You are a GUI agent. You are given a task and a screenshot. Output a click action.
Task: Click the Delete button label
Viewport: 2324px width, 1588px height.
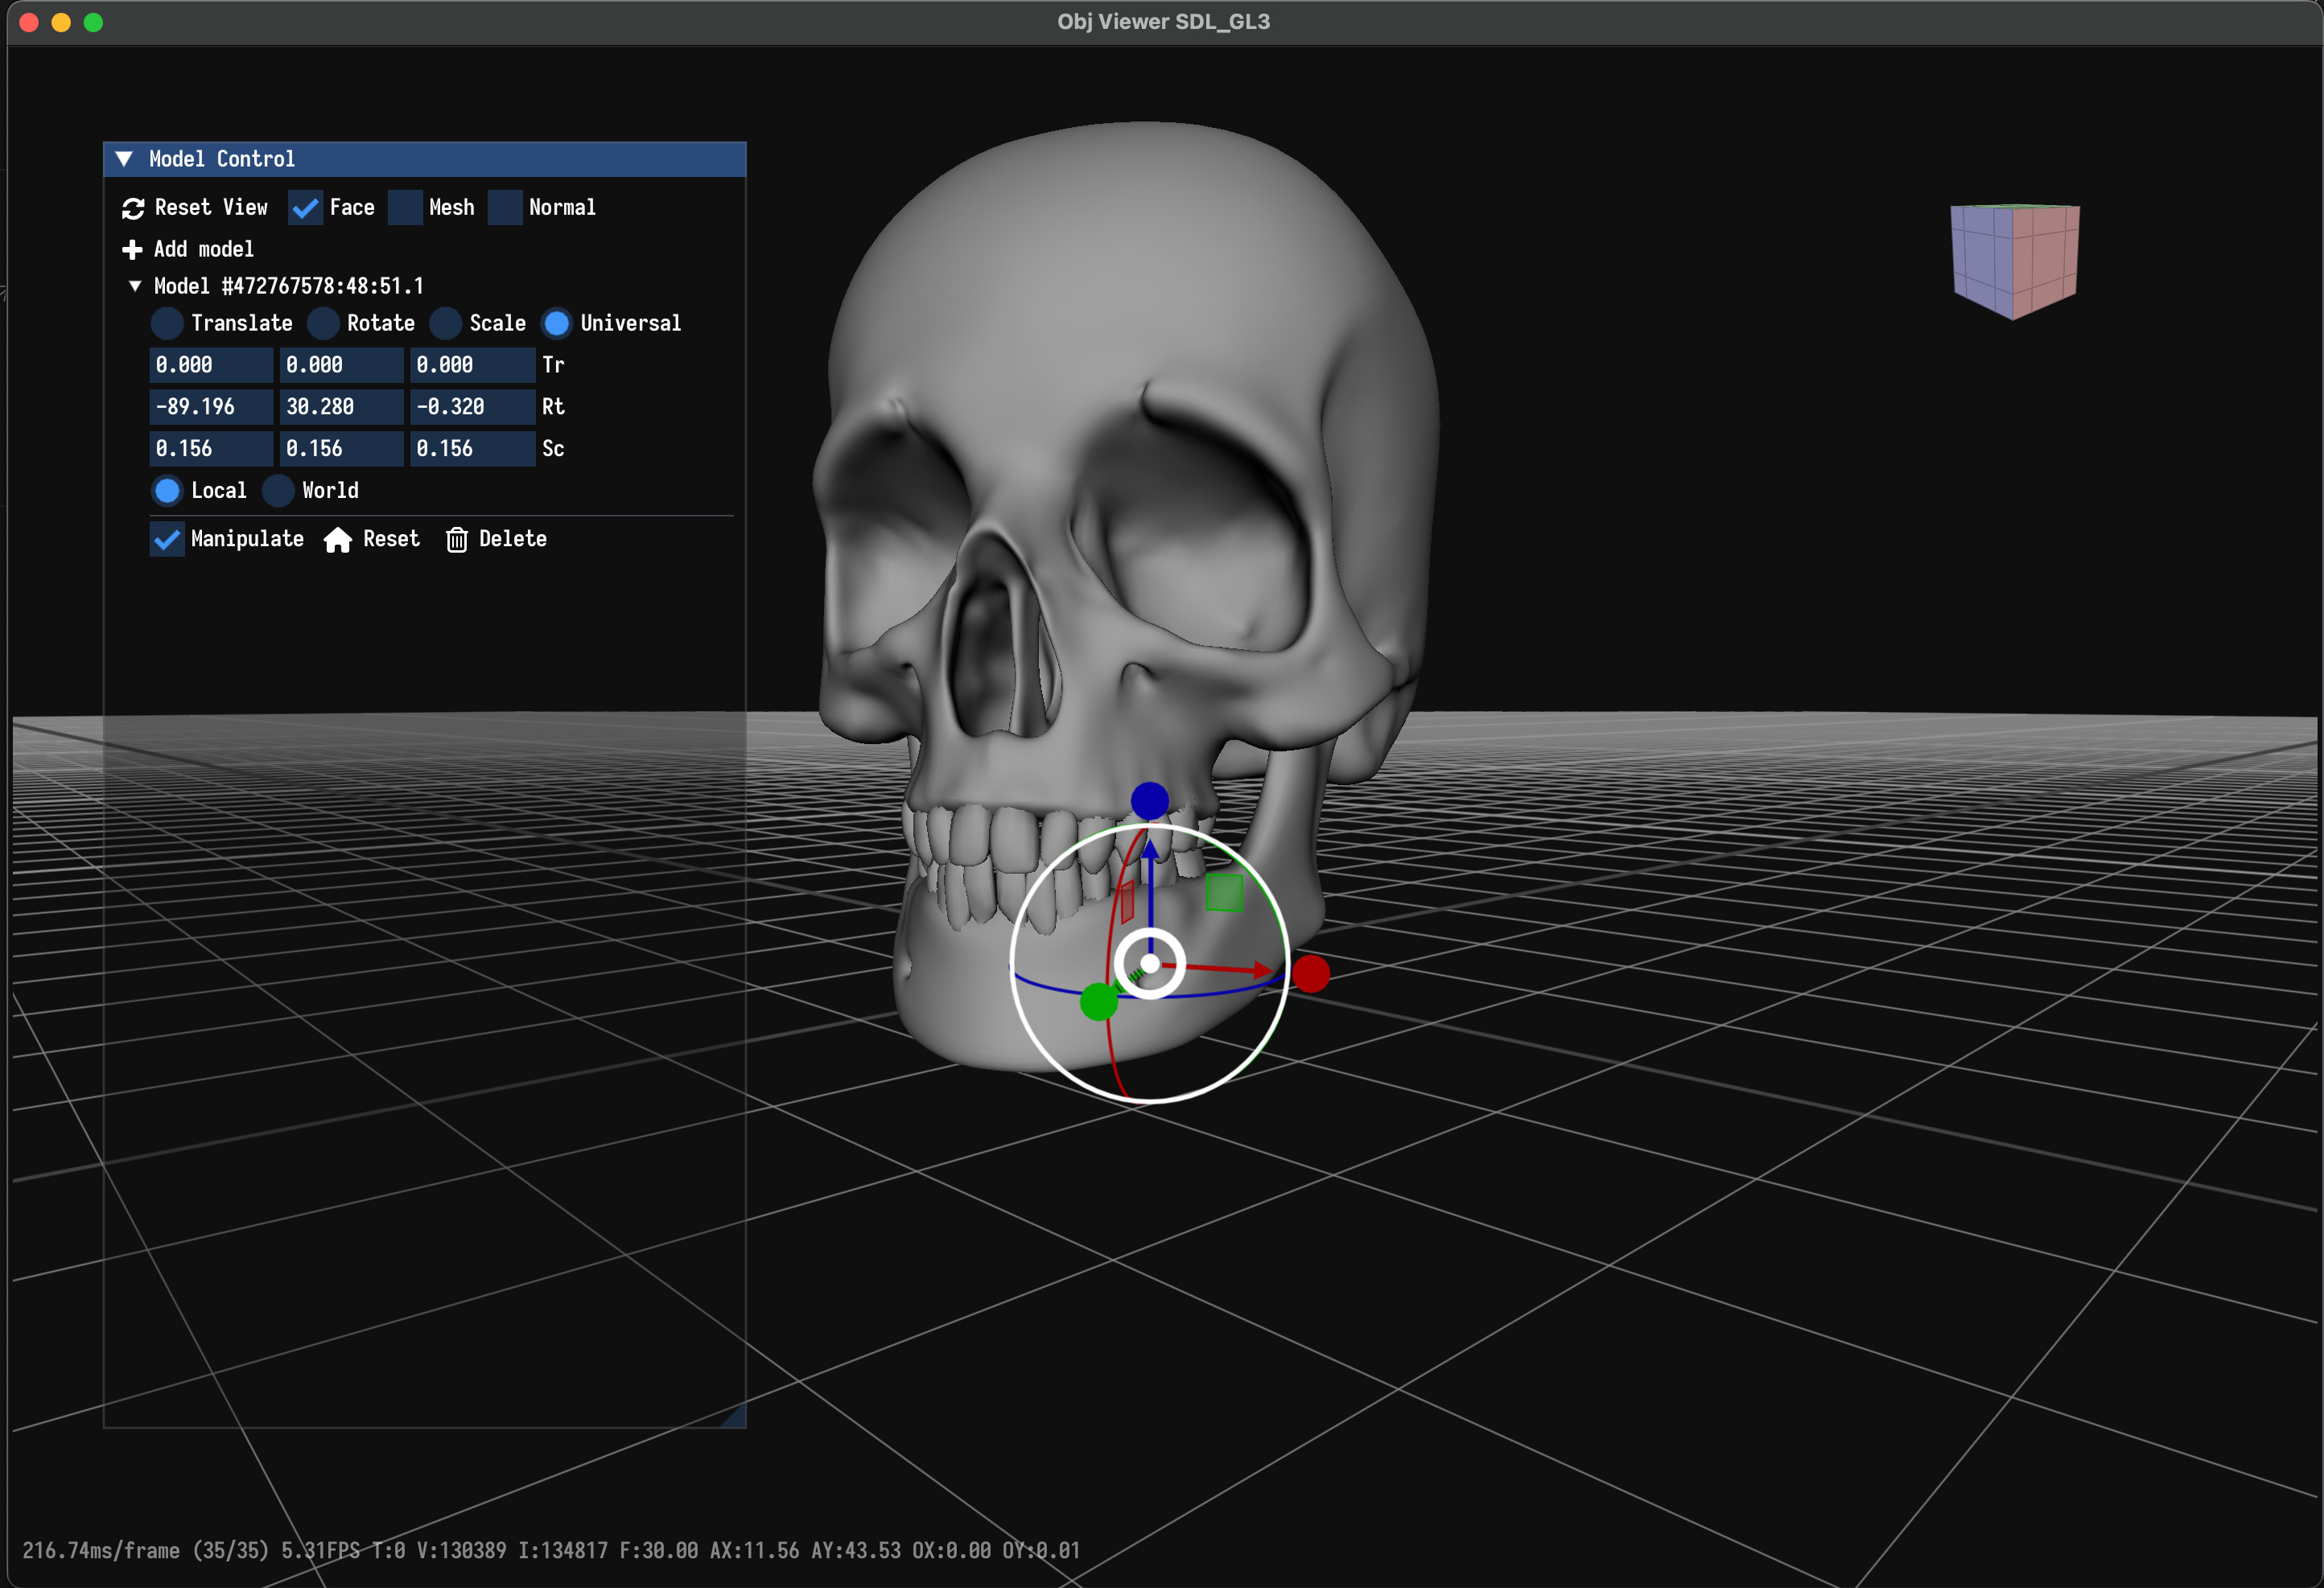pyautogui.click(x=513, y=539)
